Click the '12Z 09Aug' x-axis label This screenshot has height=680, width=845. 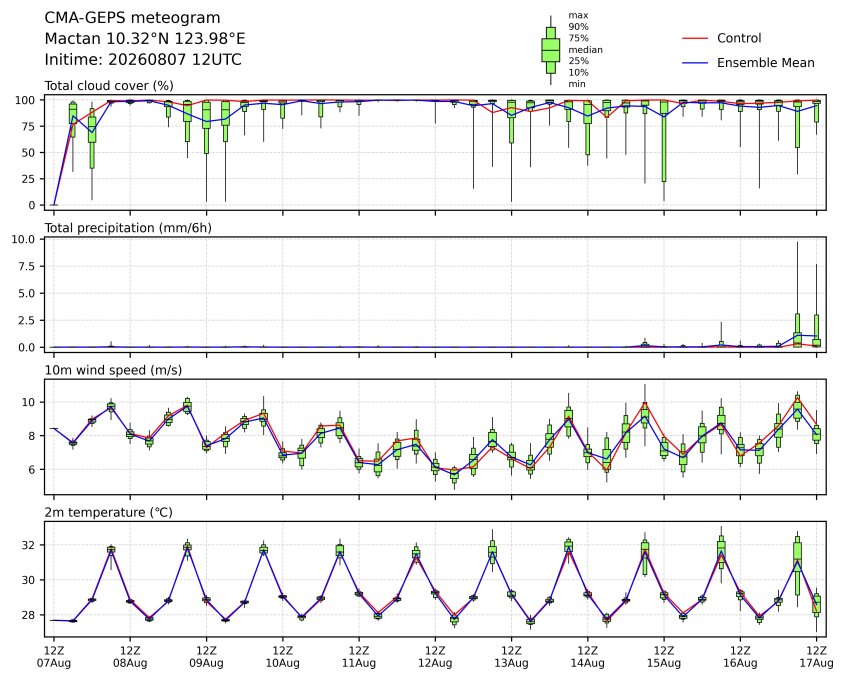coord(206,657)
